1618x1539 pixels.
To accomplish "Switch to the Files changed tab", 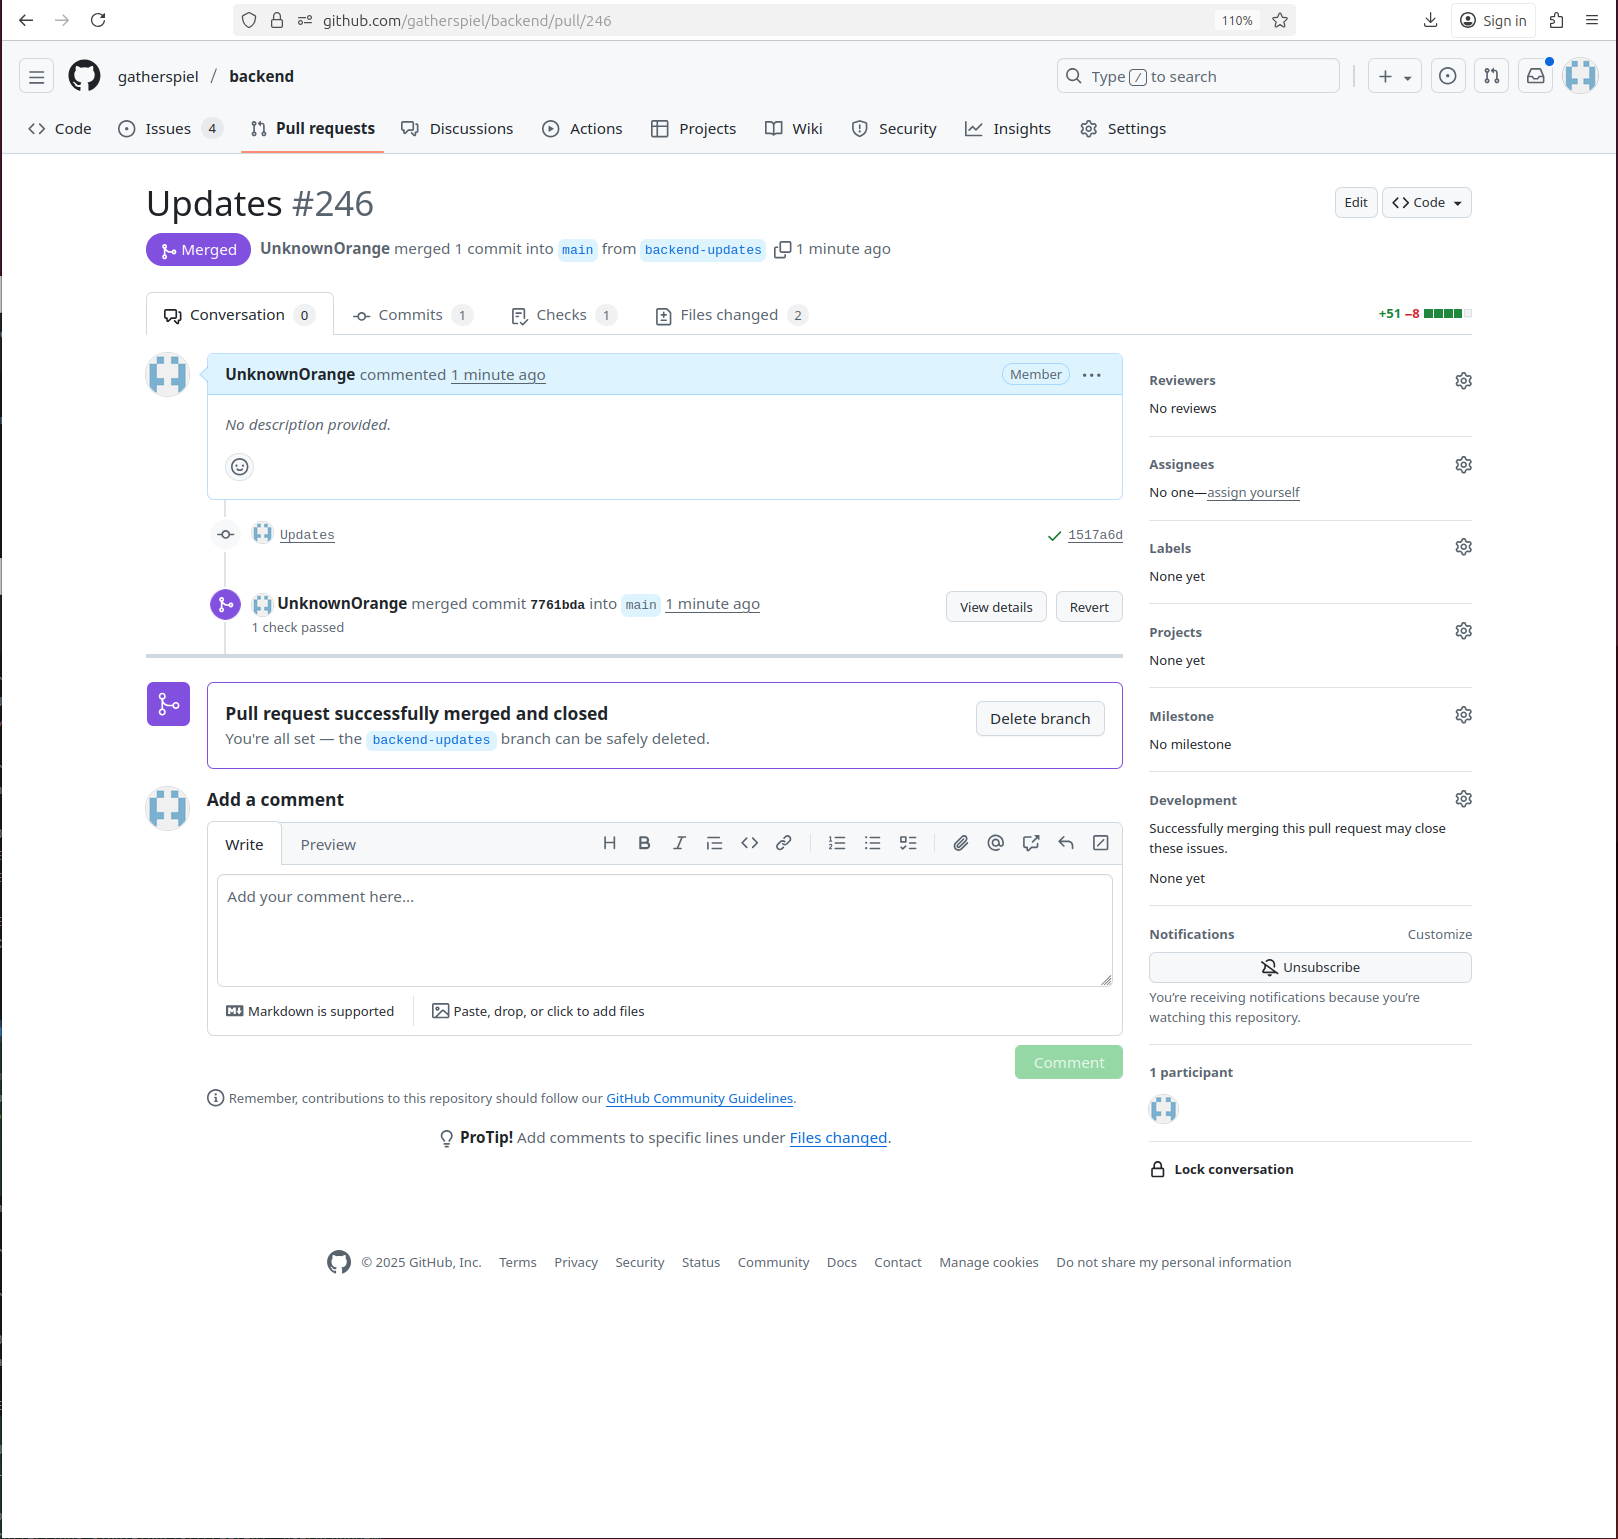I will tap(730, 315).
